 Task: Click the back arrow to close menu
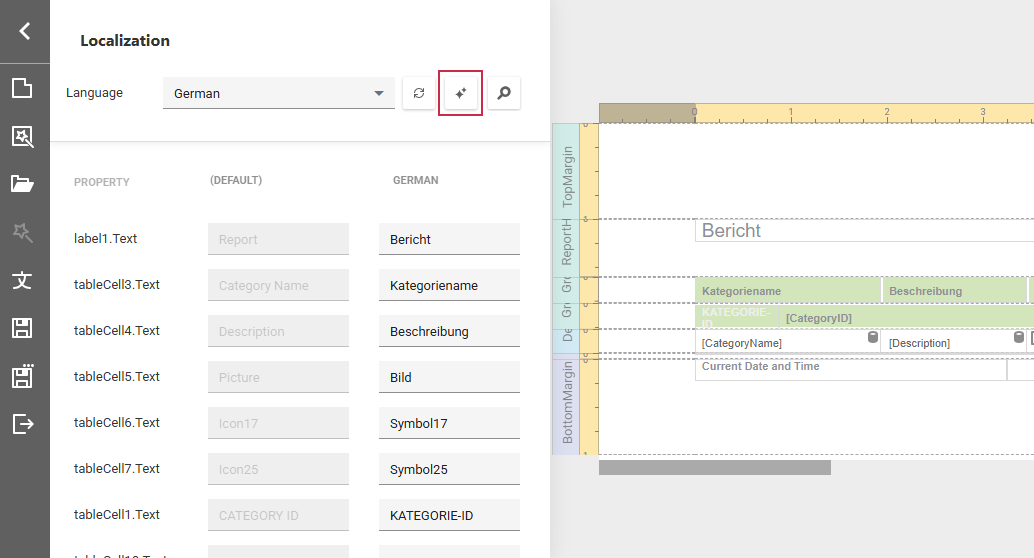pos(24,31)
